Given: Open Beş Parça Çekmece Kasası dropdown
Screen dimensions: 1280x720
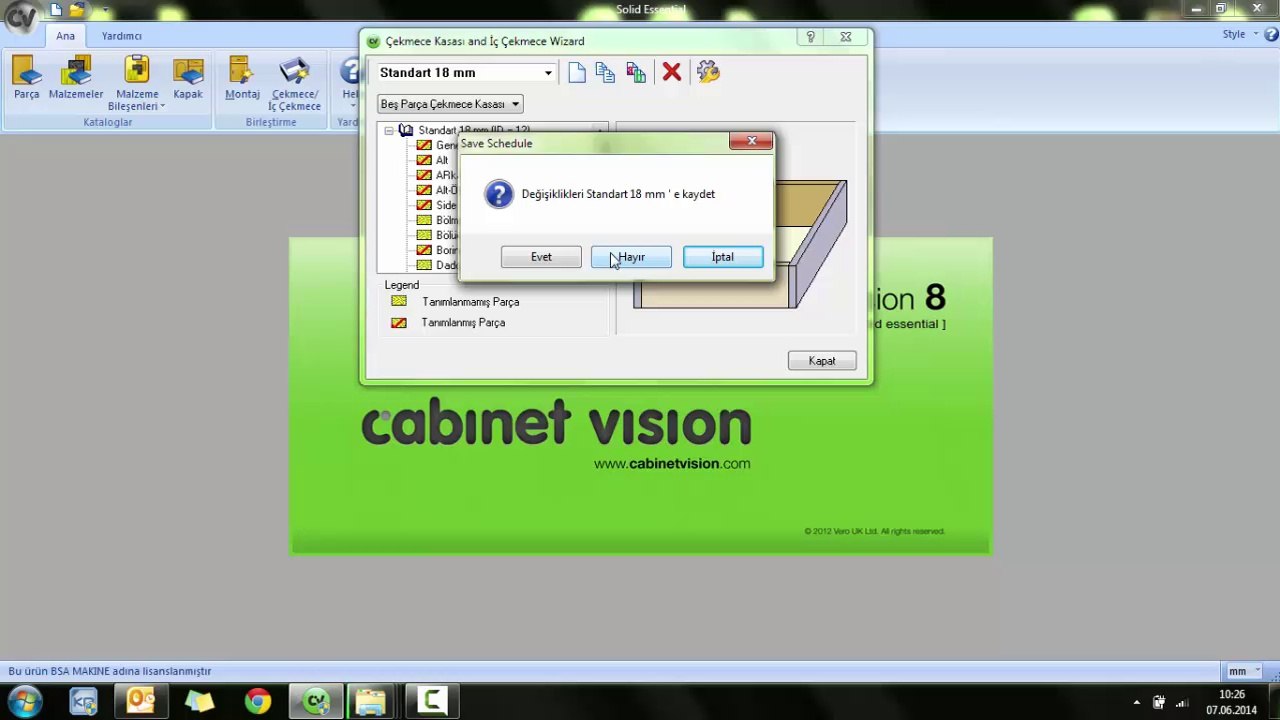Looking at the screenshot, I should click(x=450, y=104).
